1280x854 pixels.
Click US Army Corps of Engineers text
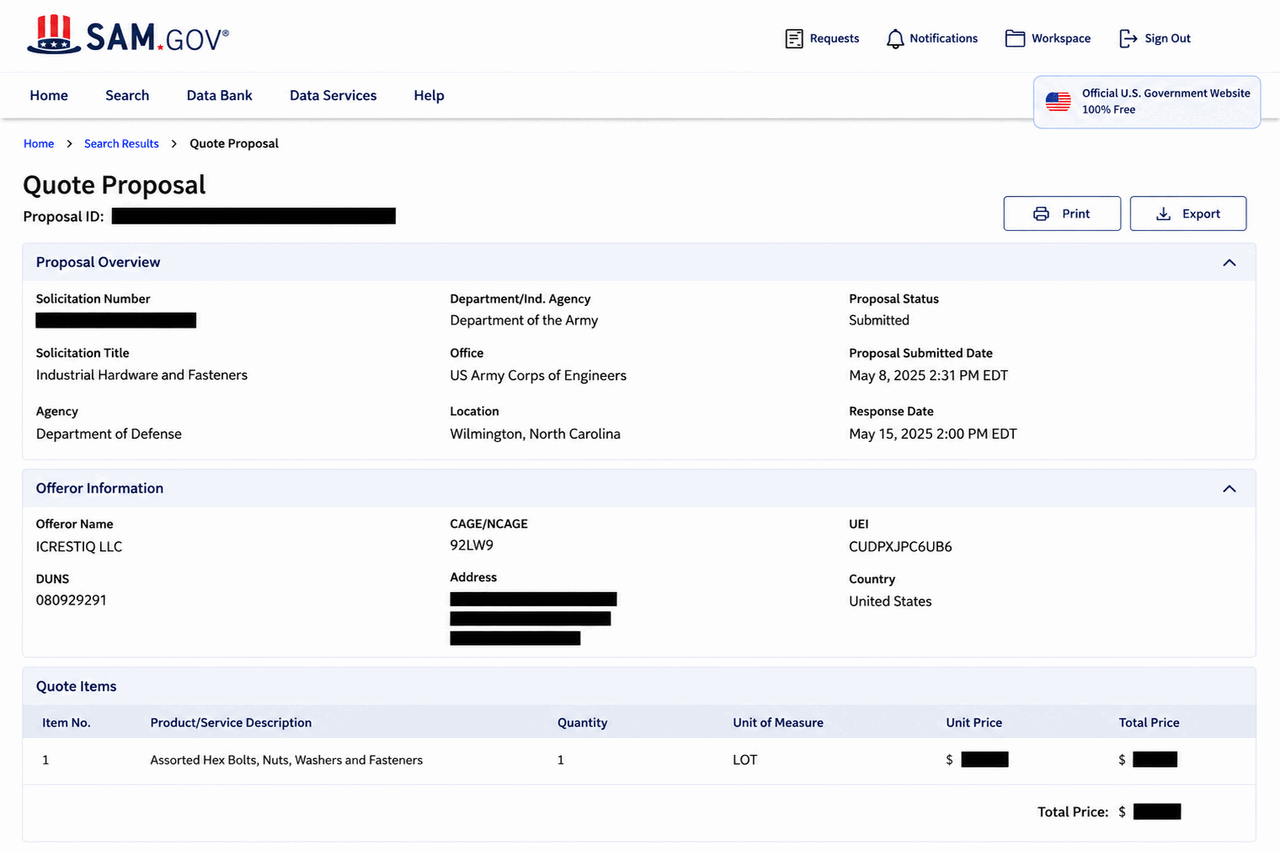(538, 376)
